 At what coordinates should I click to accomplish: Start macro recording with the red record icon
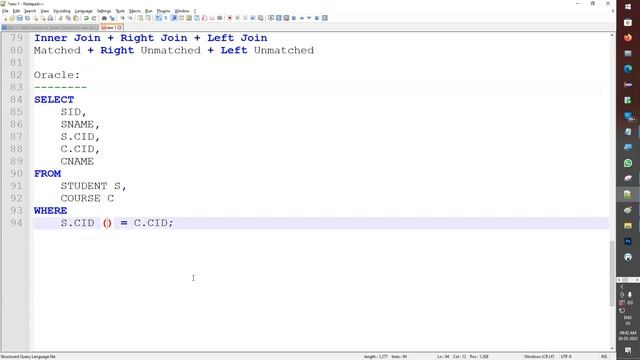point(229,18)
